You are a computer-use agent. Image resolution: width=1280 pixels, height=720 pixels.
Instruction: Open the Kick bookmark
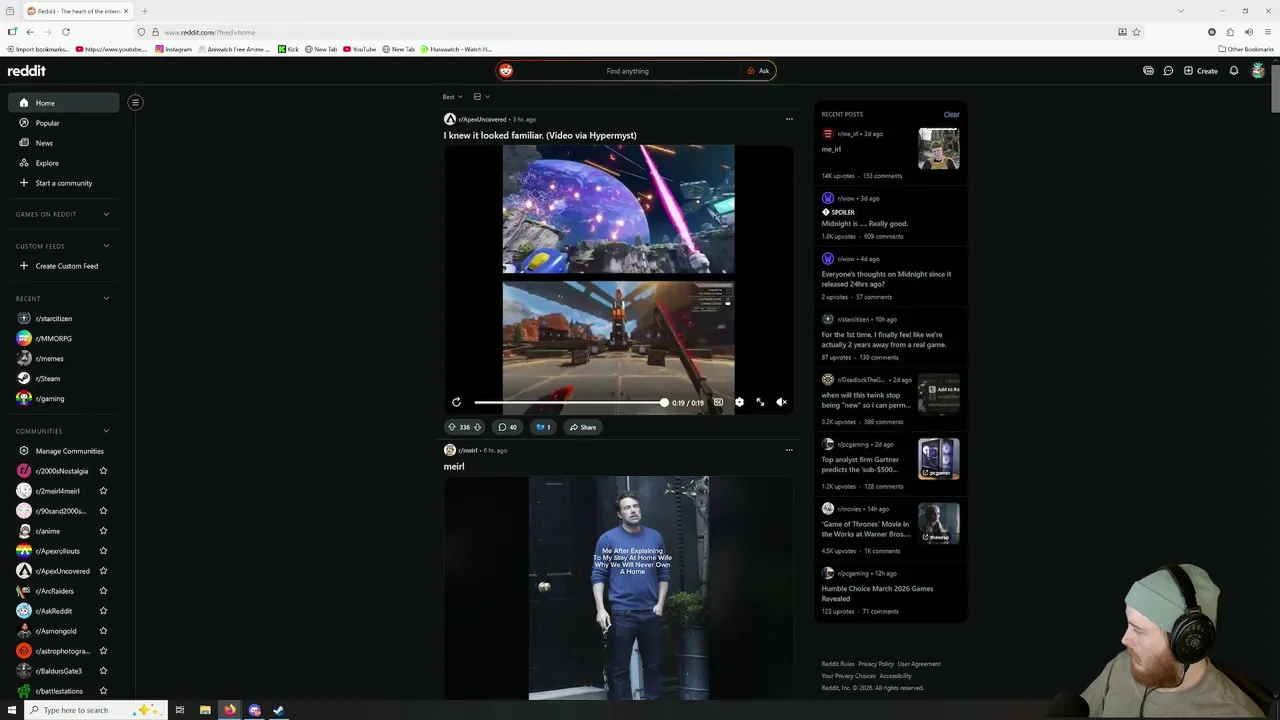click(x=288, y=49)
